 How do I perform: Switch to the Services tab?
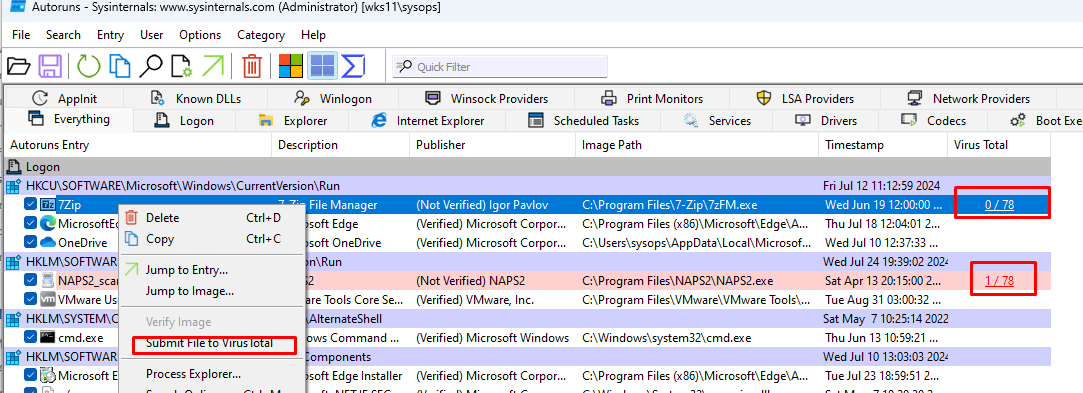[716, 121]
